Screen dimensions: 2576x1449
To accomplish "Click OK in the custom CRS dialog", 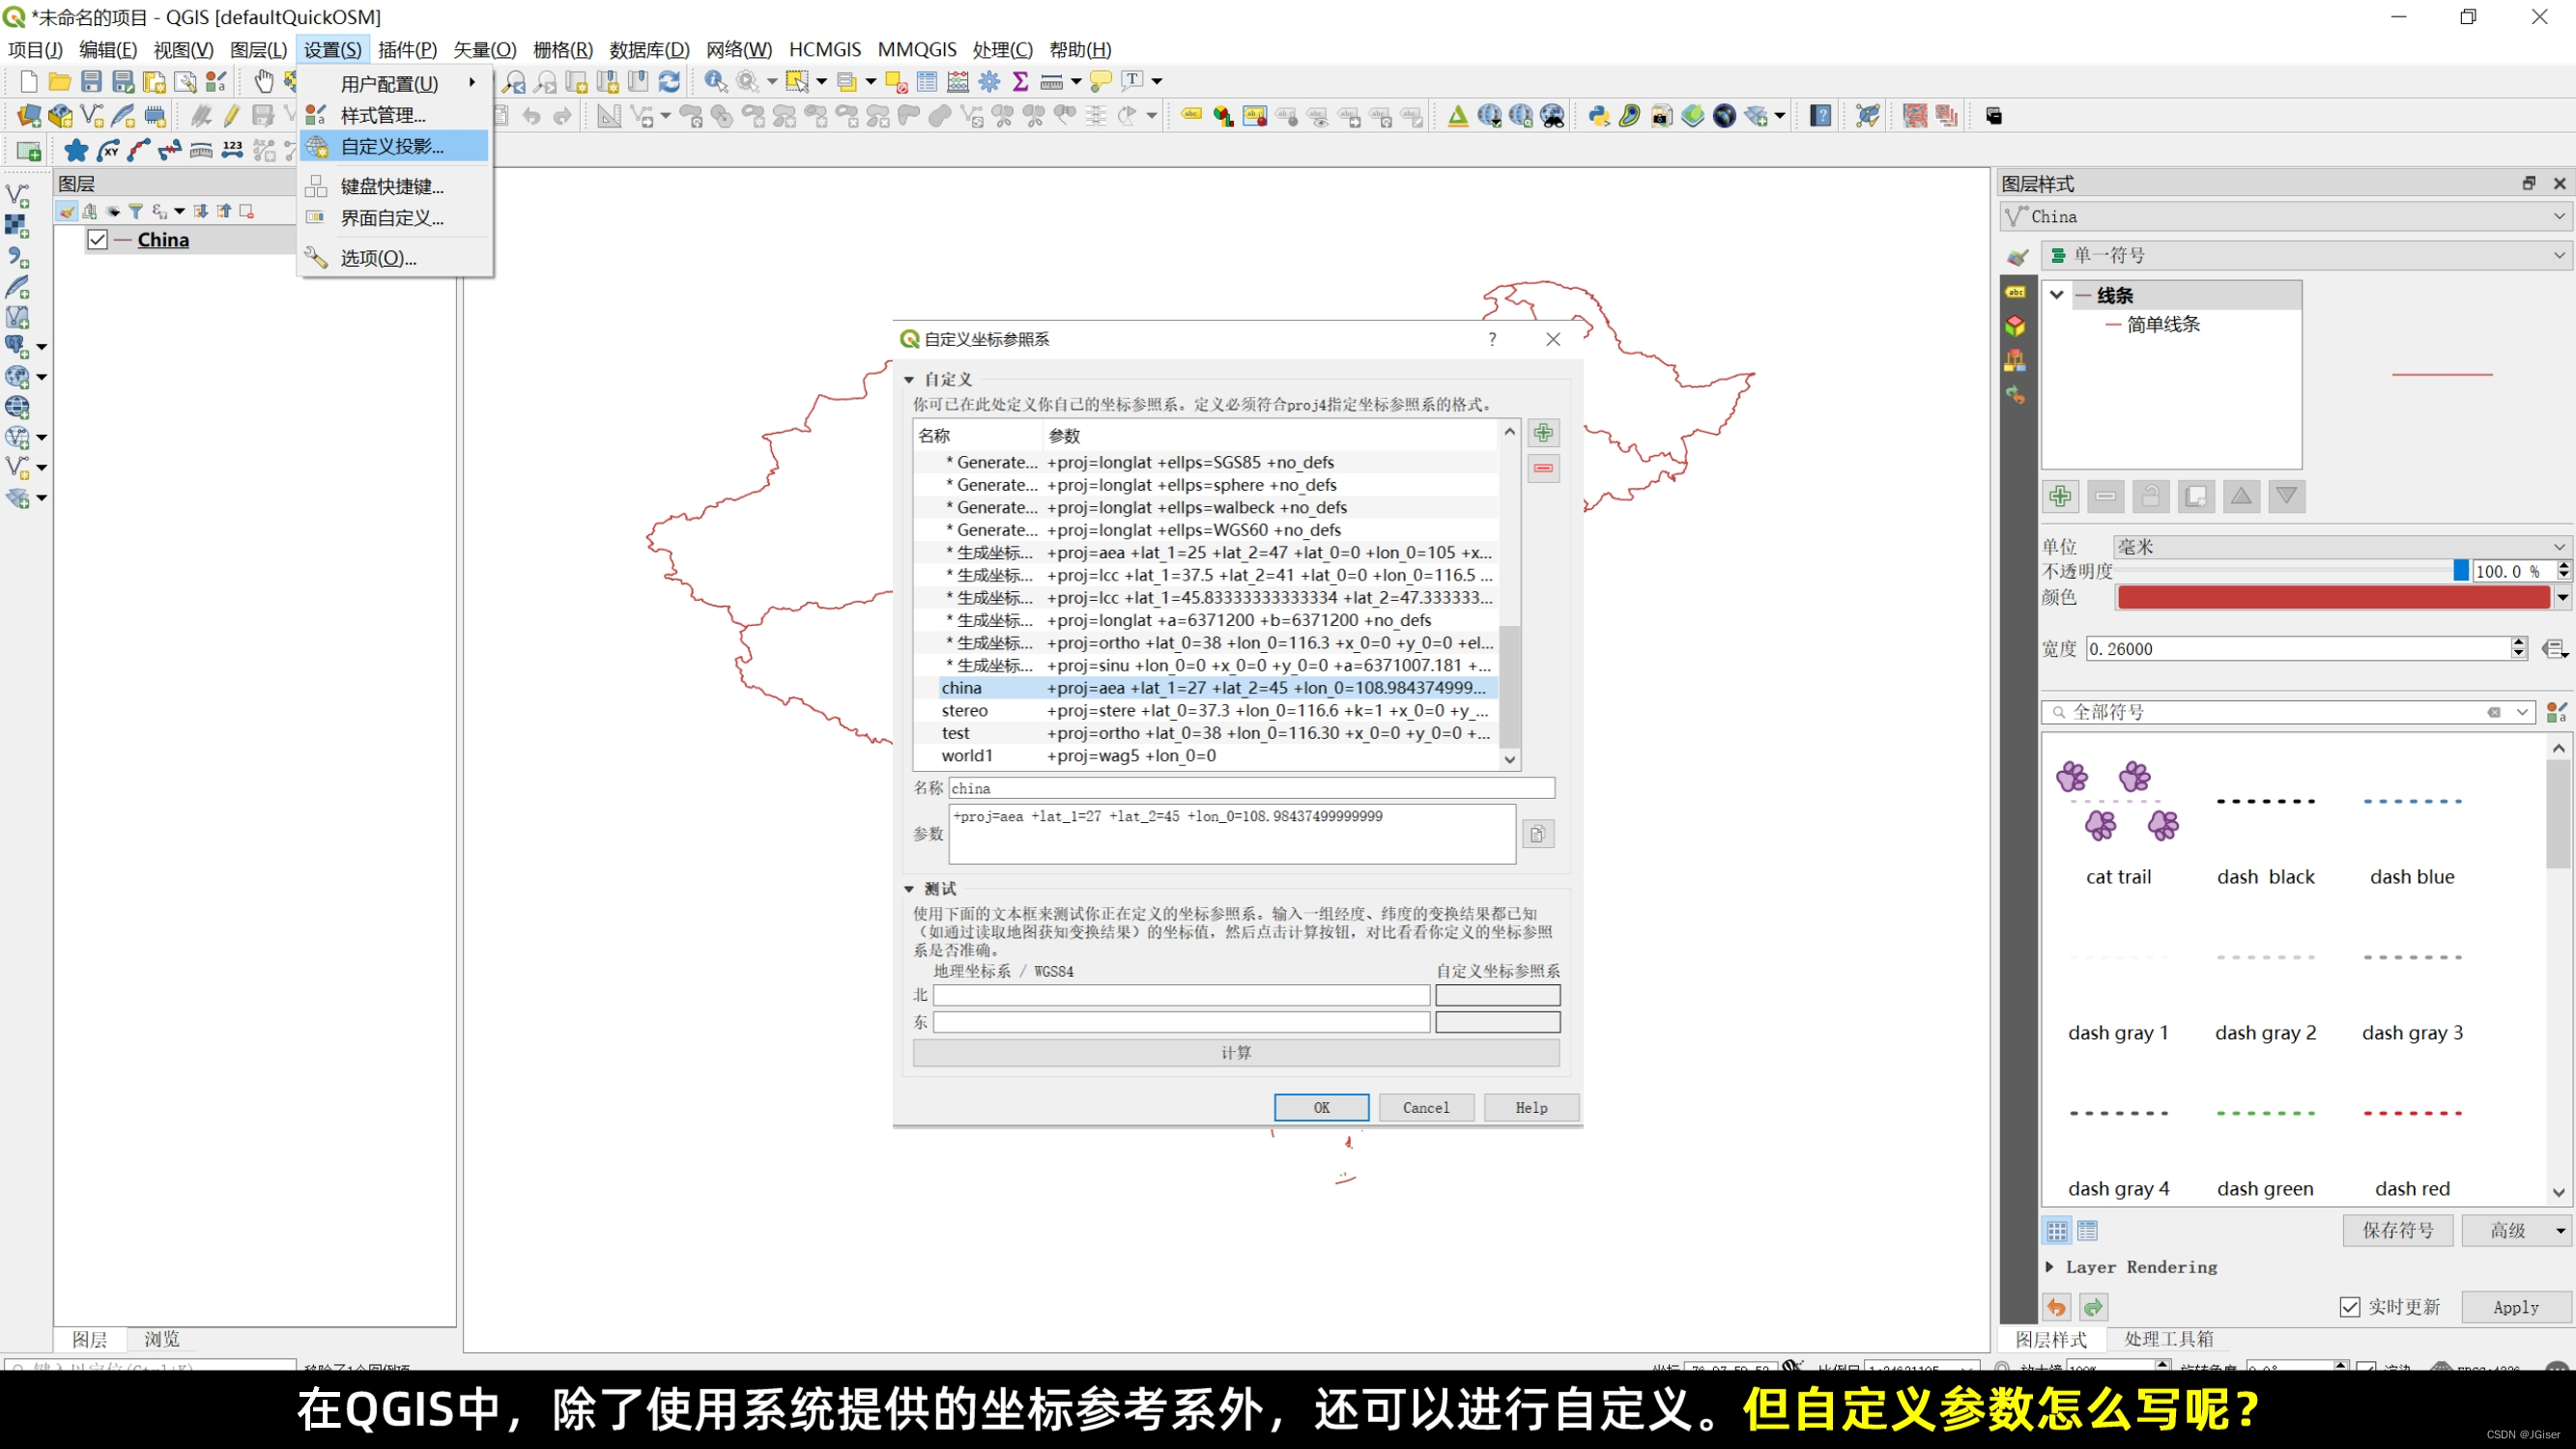I will tap(1321, 1107).
